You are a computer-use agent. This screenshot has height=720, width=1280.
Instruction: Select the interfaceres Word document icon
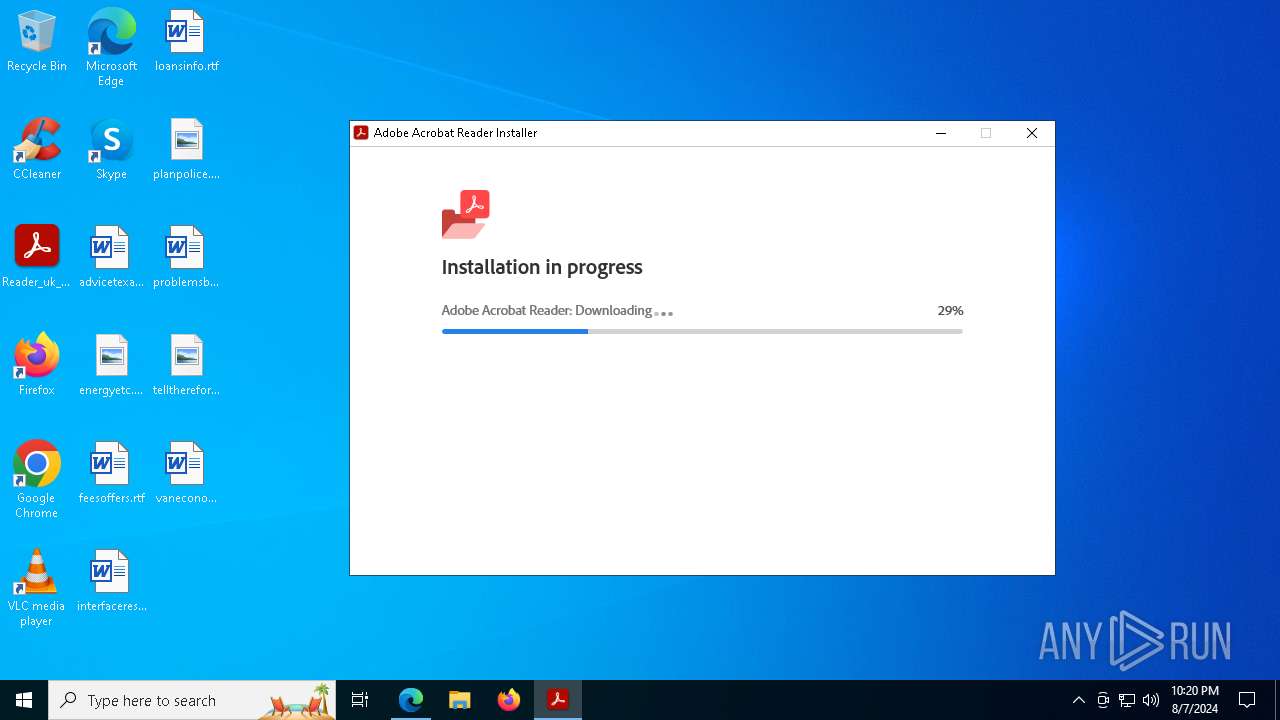click(111, 581)
